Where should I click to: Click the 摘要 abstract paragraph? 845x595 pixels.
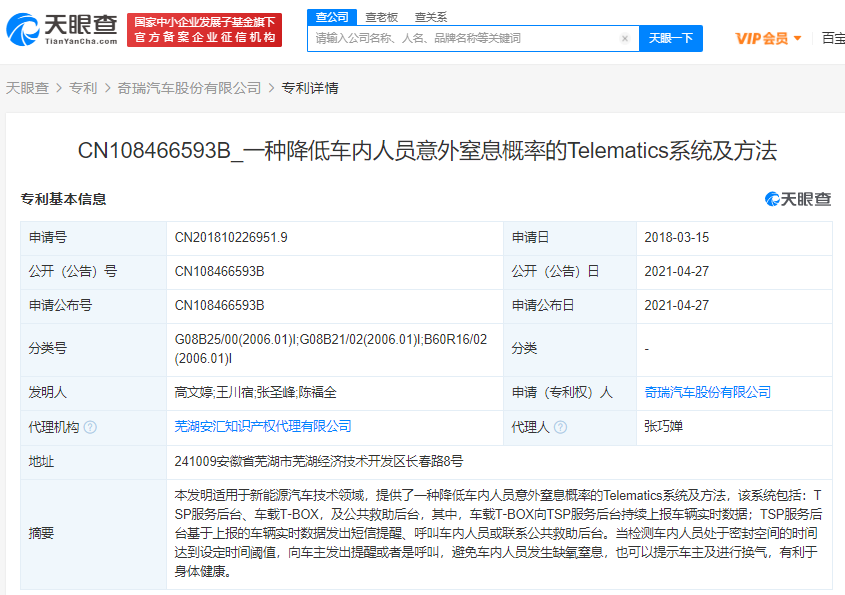(497, 533)
